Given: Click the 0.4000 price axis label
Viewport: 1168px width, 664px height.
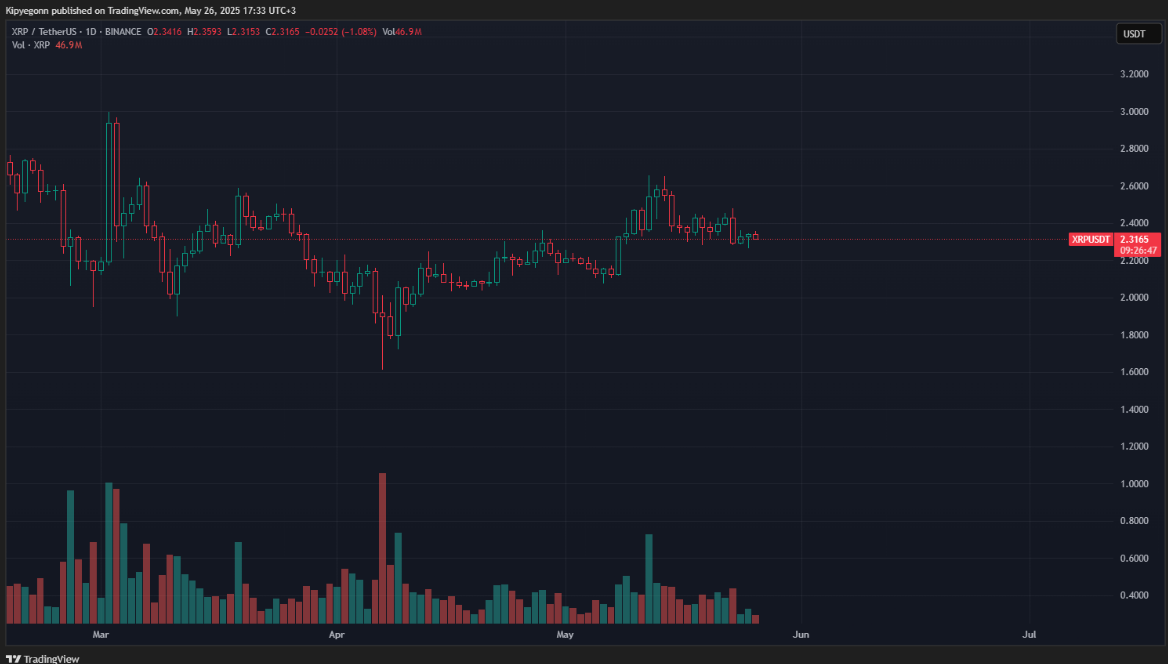Looking at the screenshot, I should pyautogui.click(x=1134, y=595).
